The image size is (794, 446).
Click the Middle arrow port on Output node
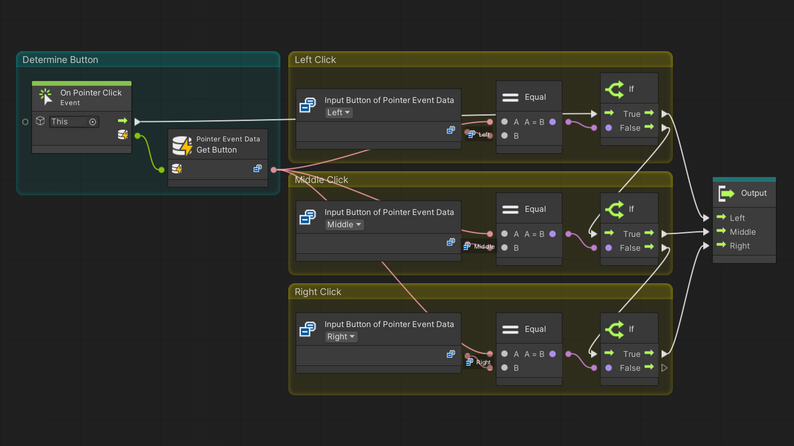721,231
